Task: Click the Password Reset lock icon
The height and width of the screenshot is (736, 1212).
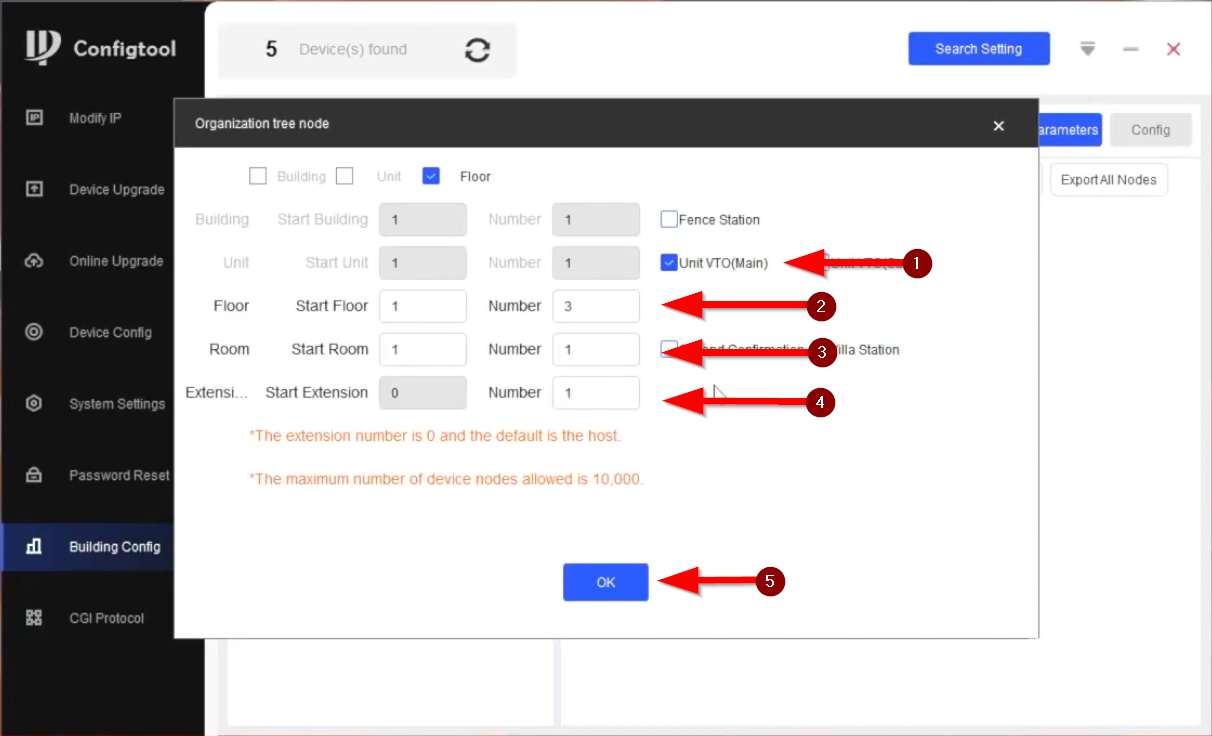Action: pos(34,475)
